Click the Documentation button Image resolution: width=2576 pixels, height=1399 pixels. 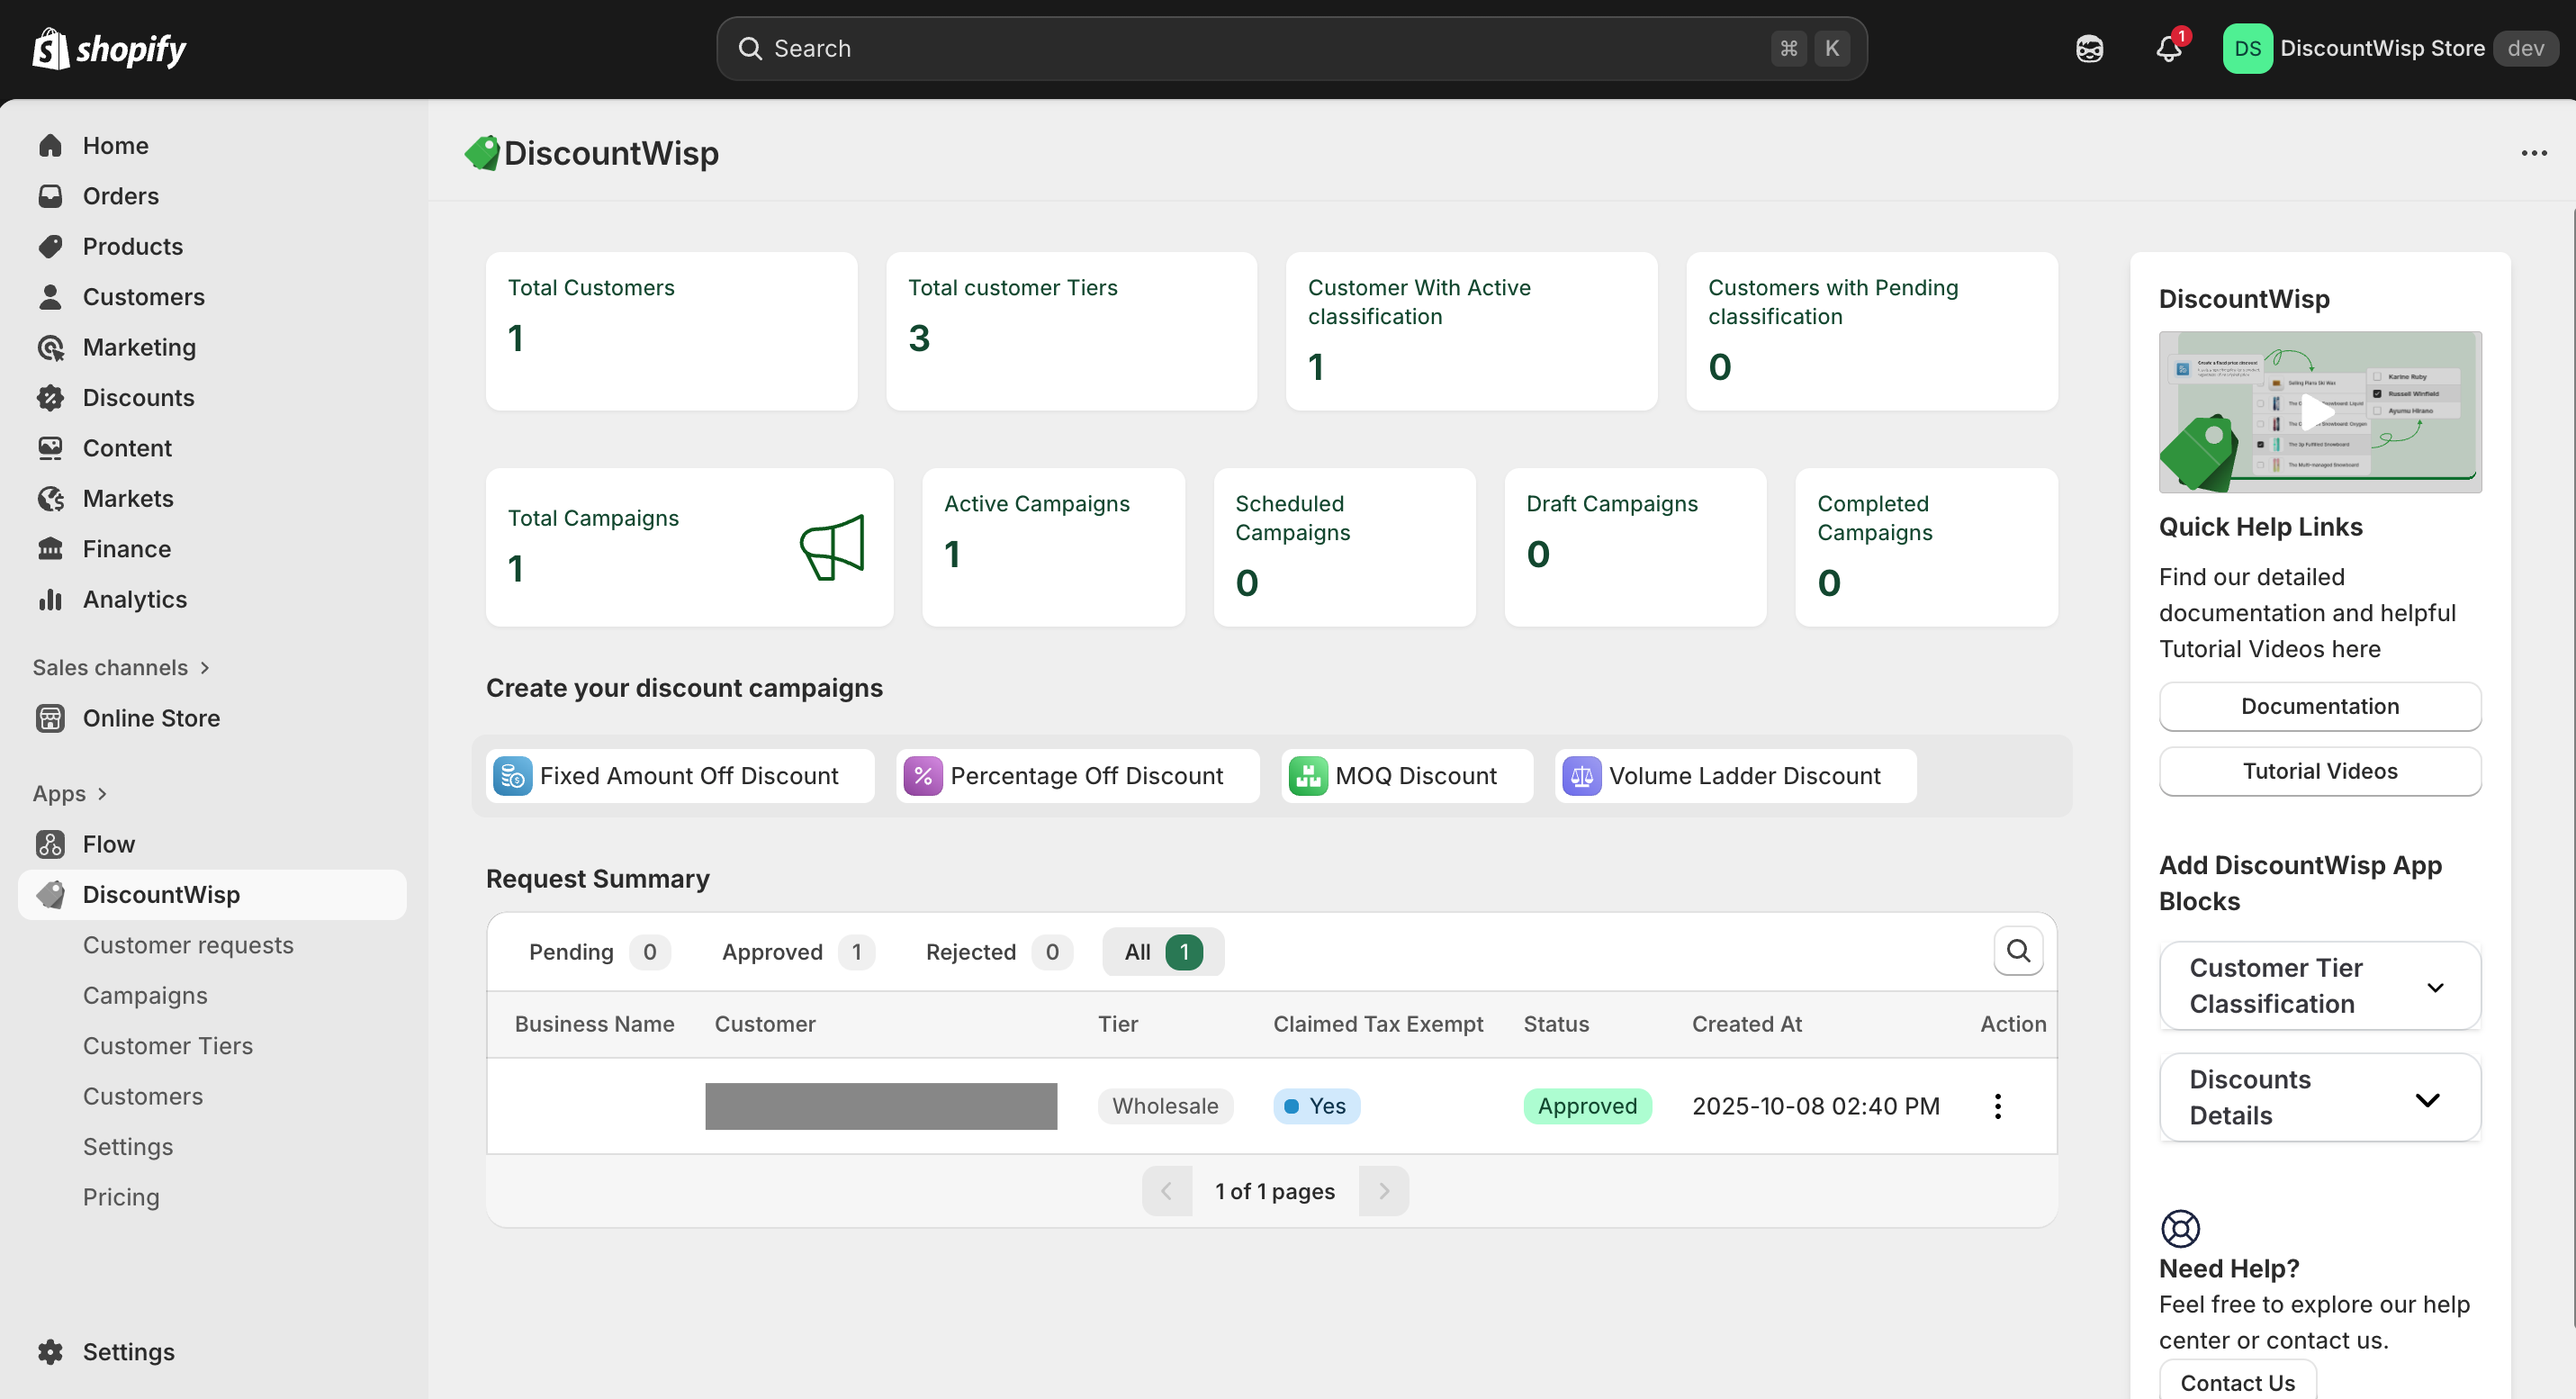[2319, 706]
